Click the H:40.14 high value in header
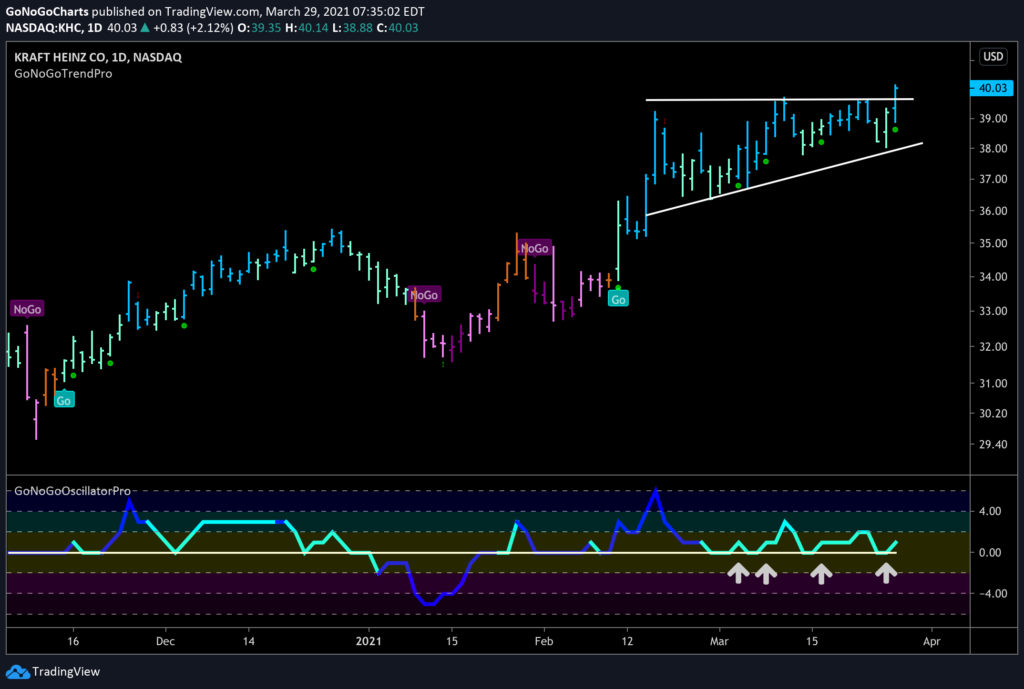This screenshot has height=689, width=1024. point(306,28)
